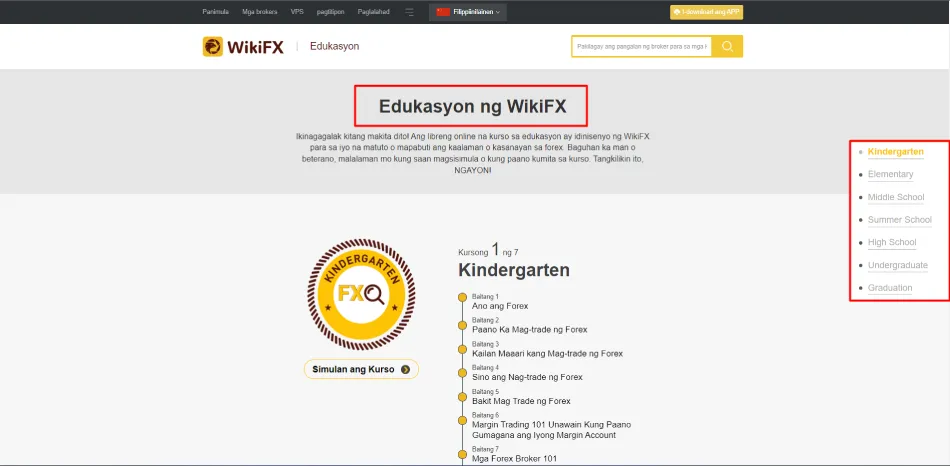Jump to Middle School in side navigation

point(896,197)
